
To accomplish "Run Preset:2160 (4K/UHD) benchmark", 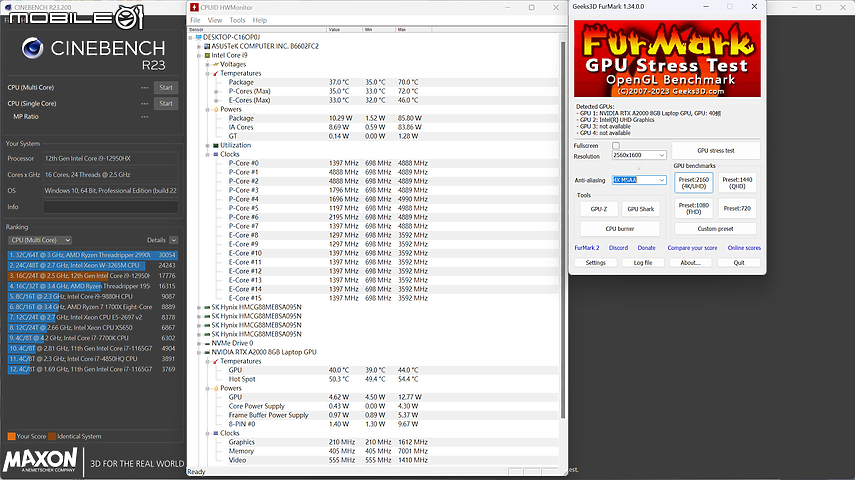I will tap(694, 183).
